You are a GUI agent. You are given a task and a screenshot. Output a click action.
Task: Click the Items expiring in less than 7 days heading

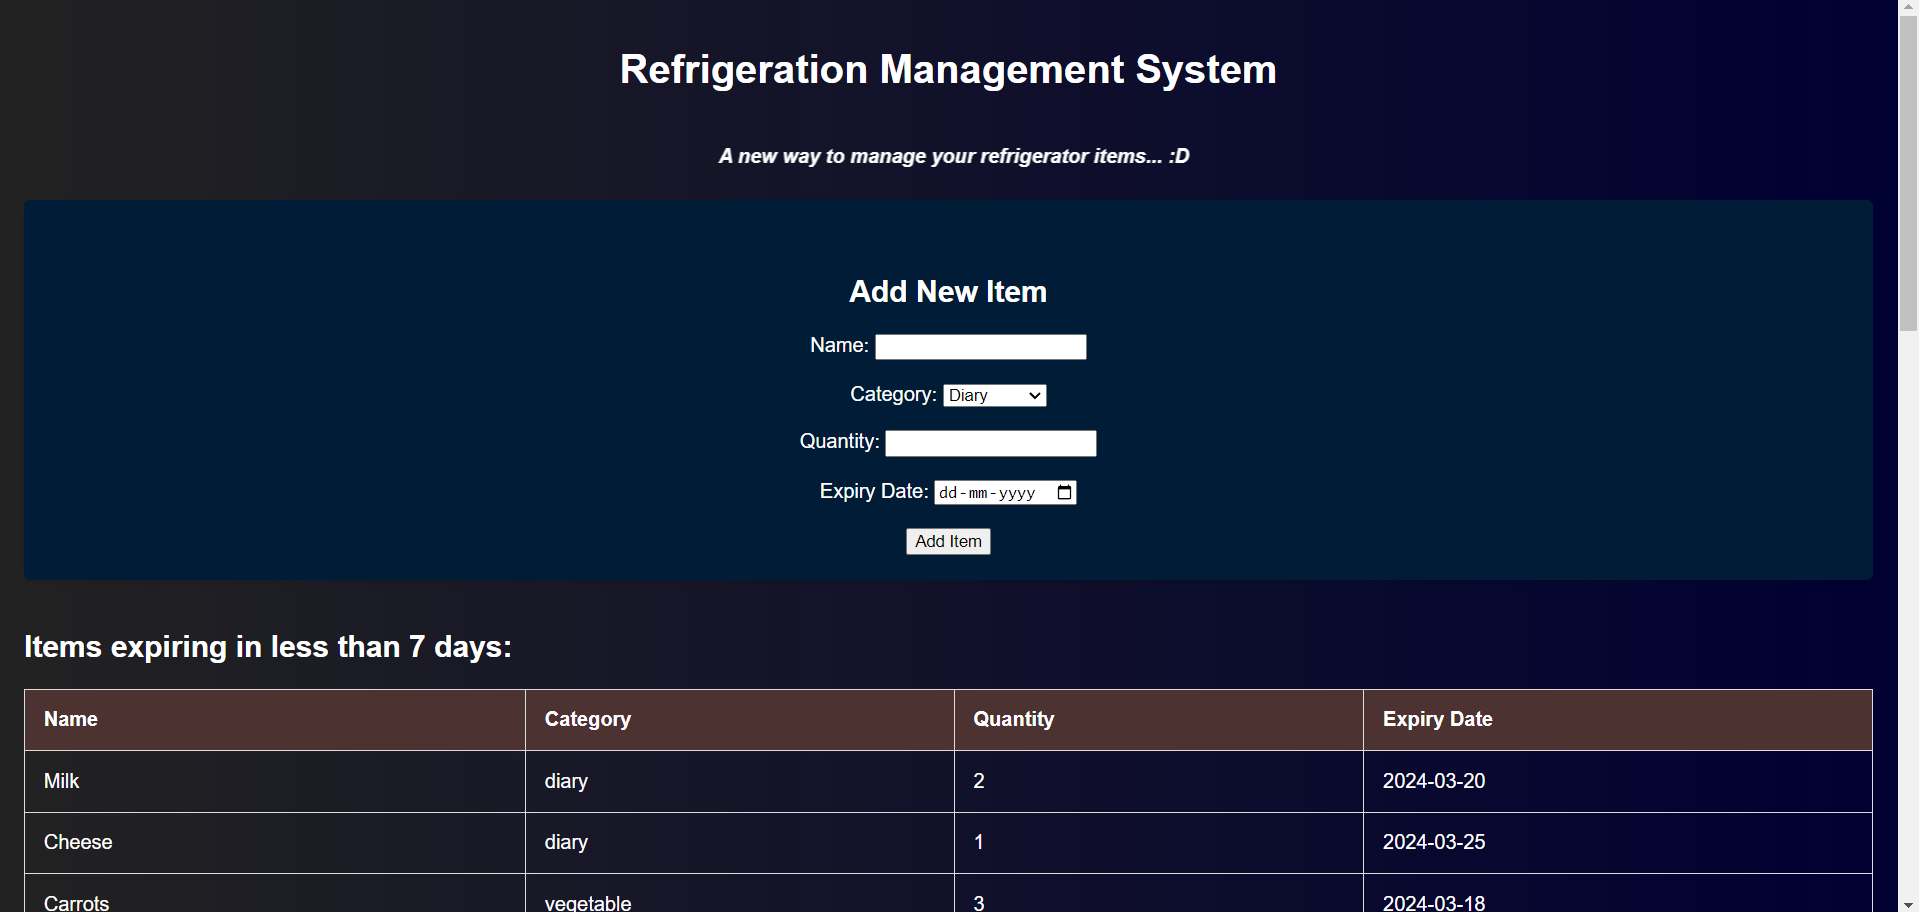point(268,647)
